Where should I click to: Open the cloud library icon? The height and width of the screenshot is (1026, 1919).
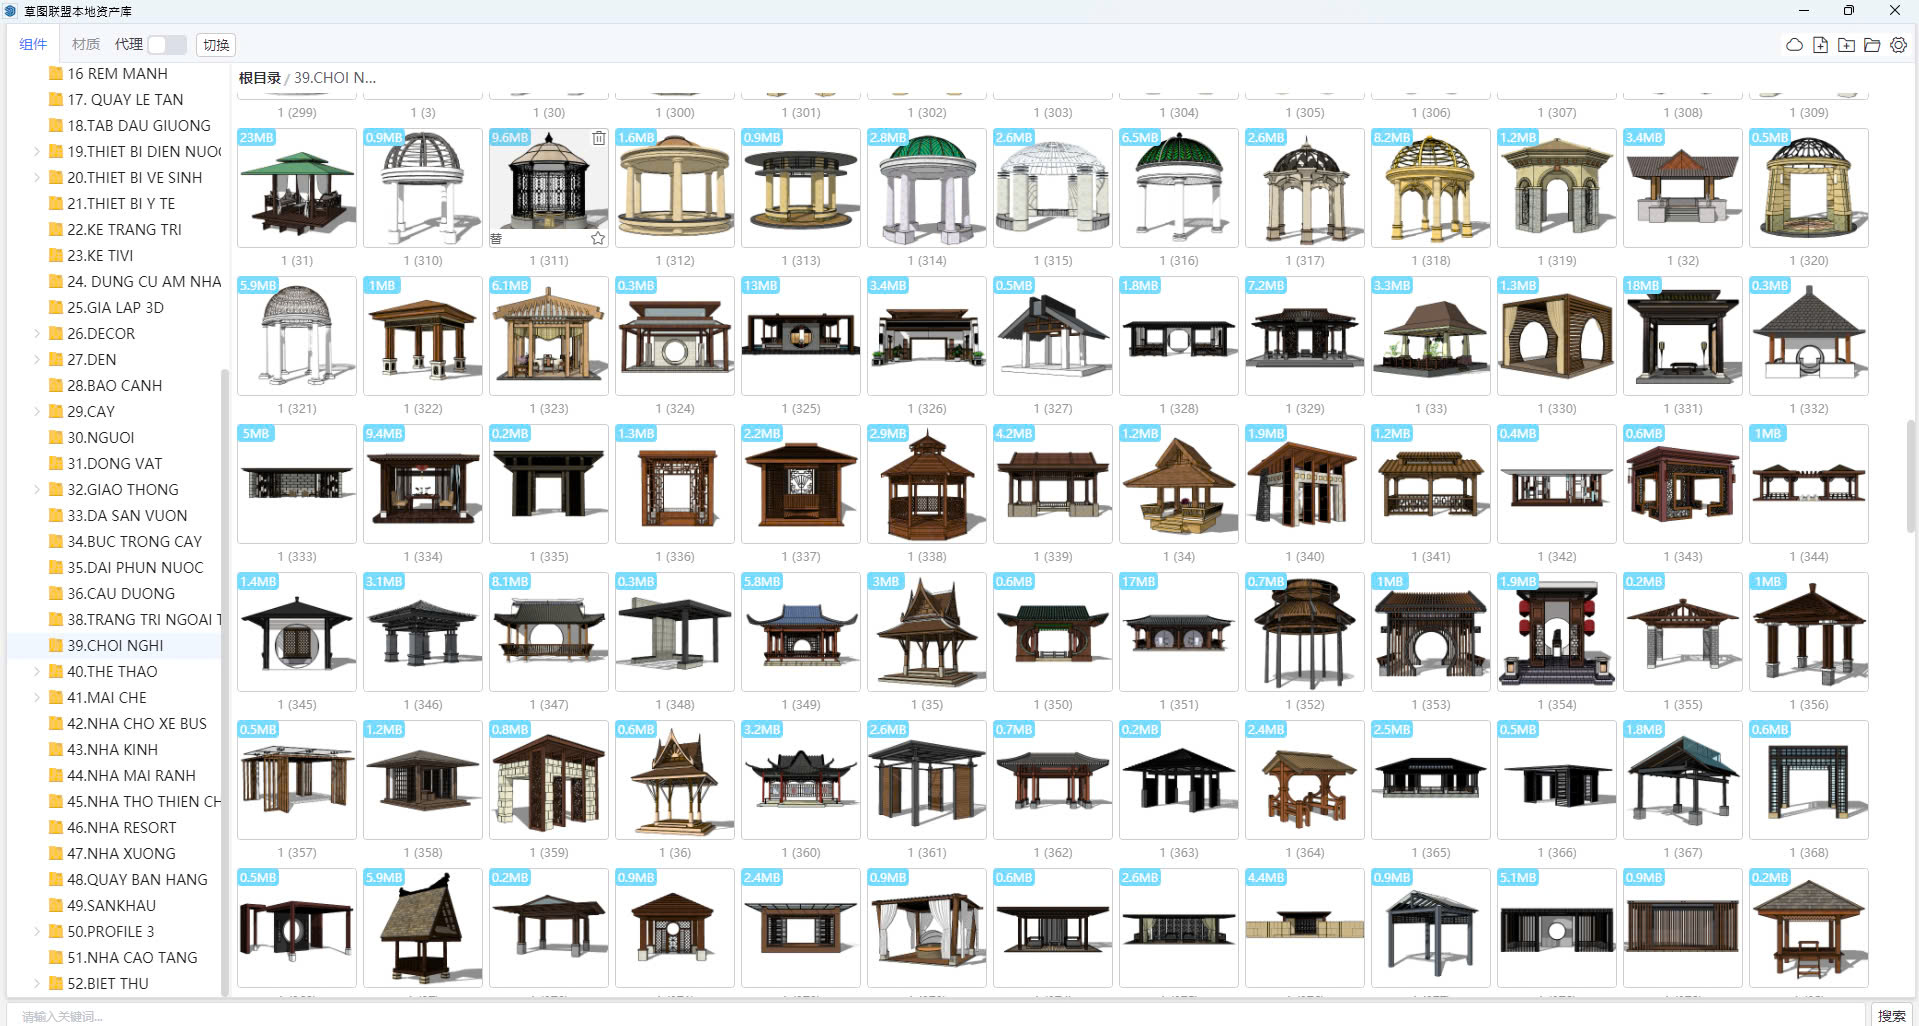point(1794,45)
